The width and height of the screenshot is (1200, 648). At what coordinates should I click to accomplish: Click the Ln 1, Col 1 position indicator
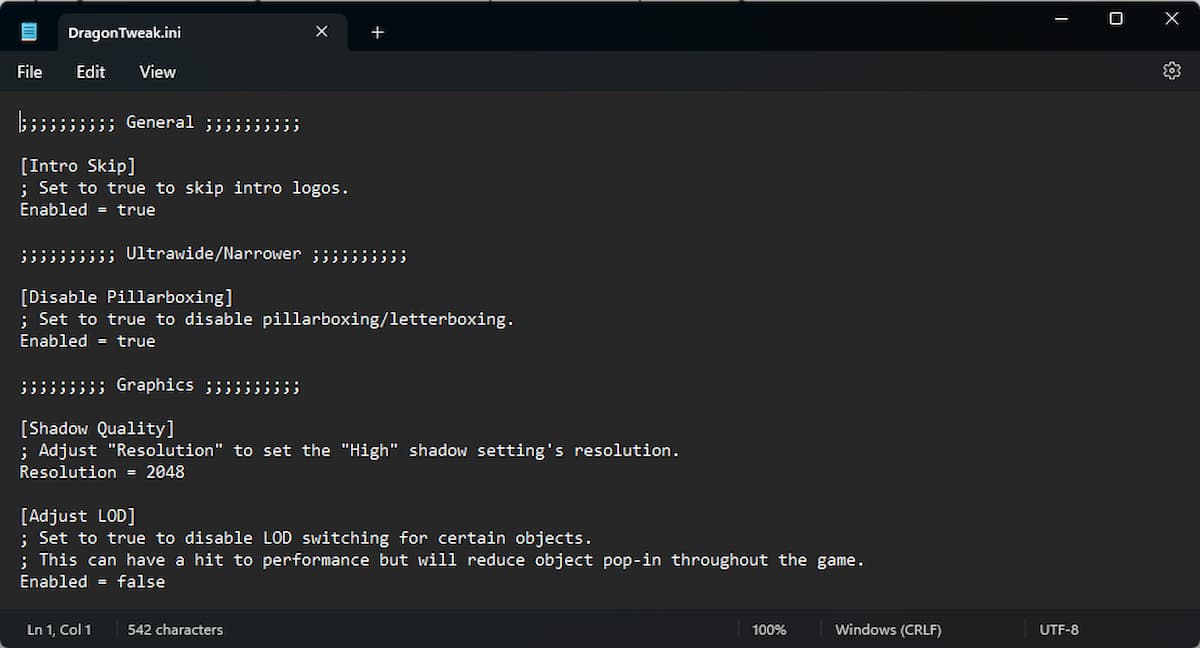[x=59, y=630]
